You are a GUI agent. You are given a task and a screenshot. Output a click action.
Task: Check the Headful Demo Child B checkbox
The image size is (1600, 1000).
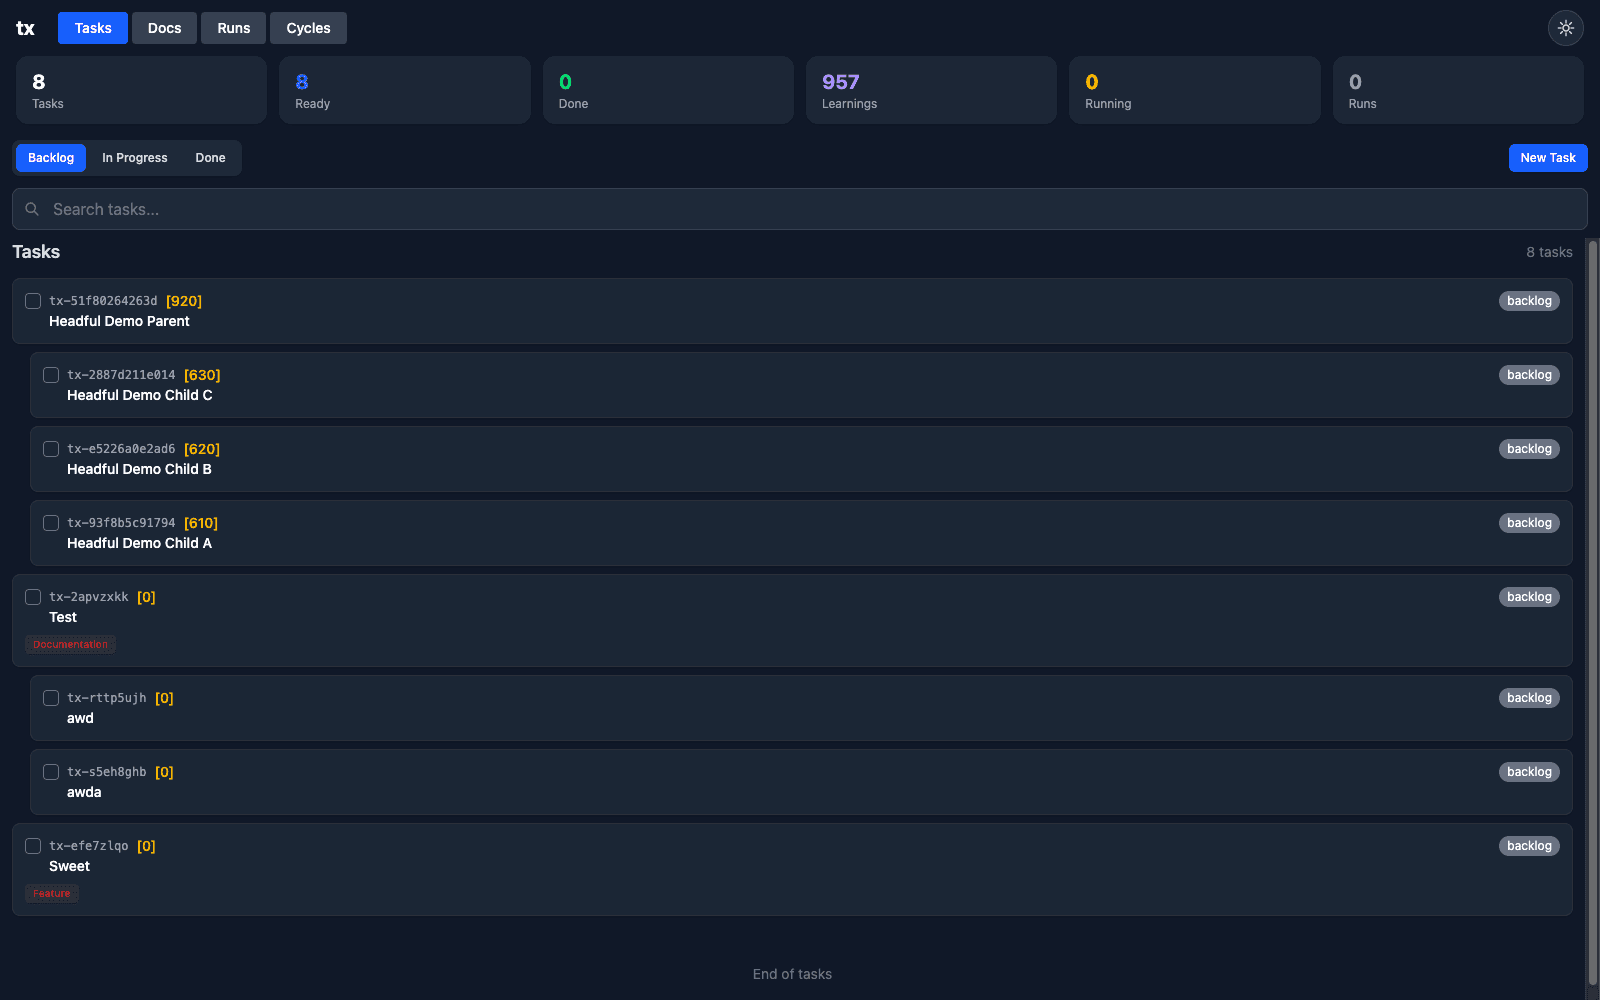coord(51,449)
